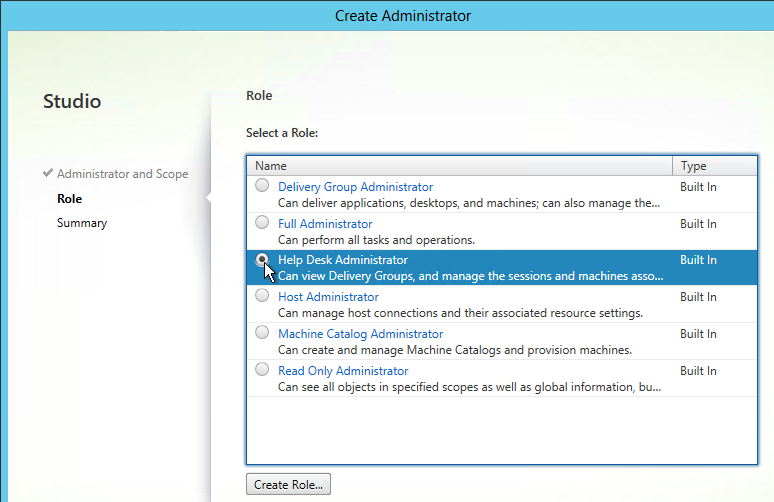This screenshot has height=502, width=774.
Task: Click checkmark icon beside Administrator and Scope
Action: [48, 173]
